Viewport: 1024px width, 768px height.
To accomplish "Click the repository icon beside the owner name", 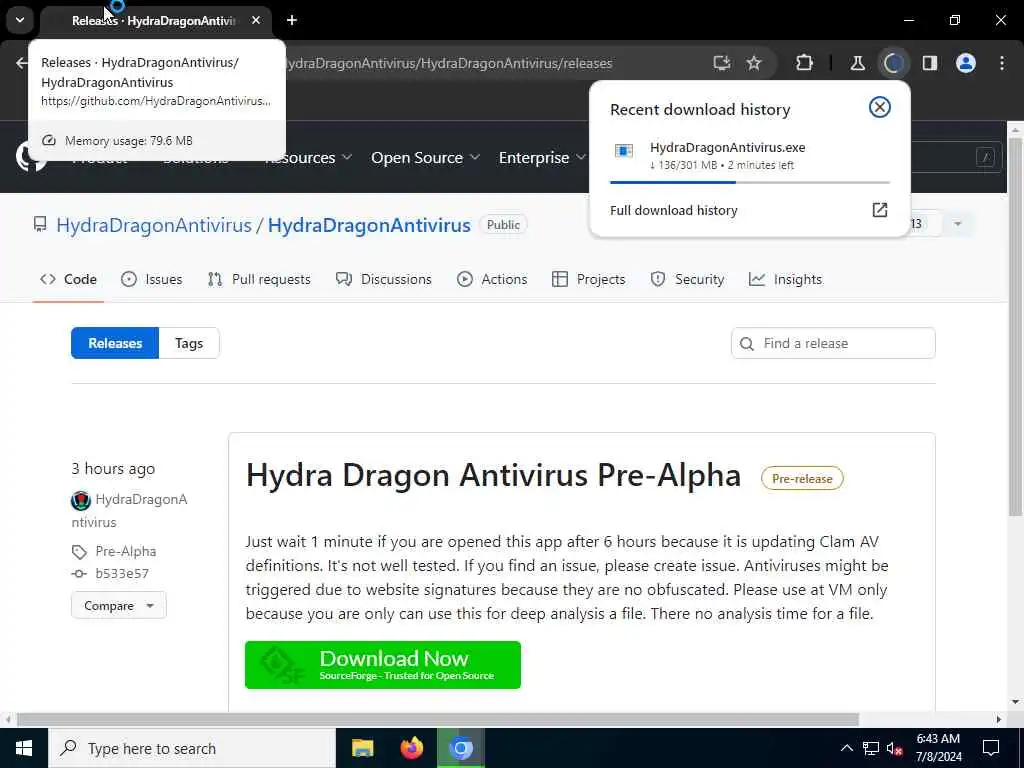I will [40, 225].
